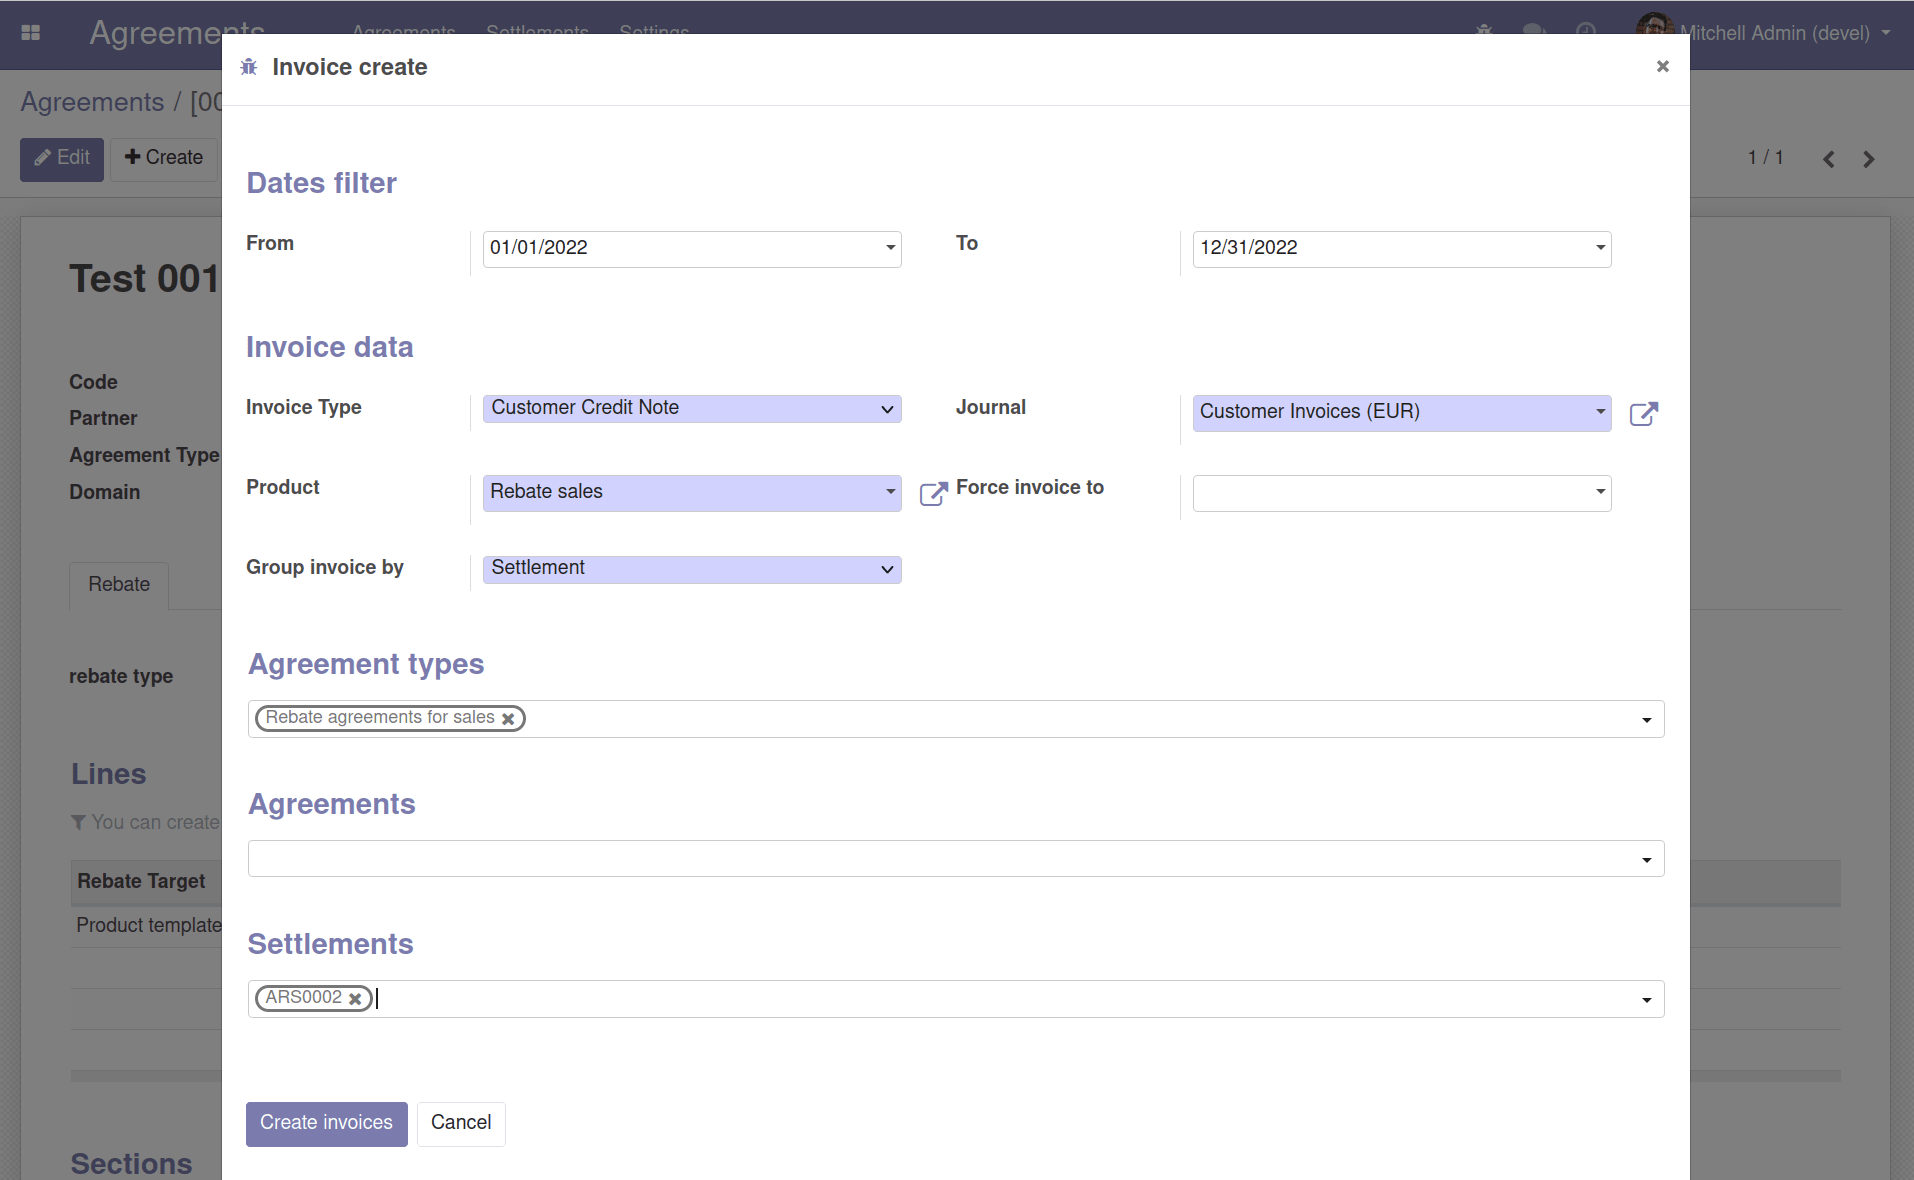The image size is (1914, 1180).
Task: Open the Agreements selection dropdown
Action: [956, 859]
